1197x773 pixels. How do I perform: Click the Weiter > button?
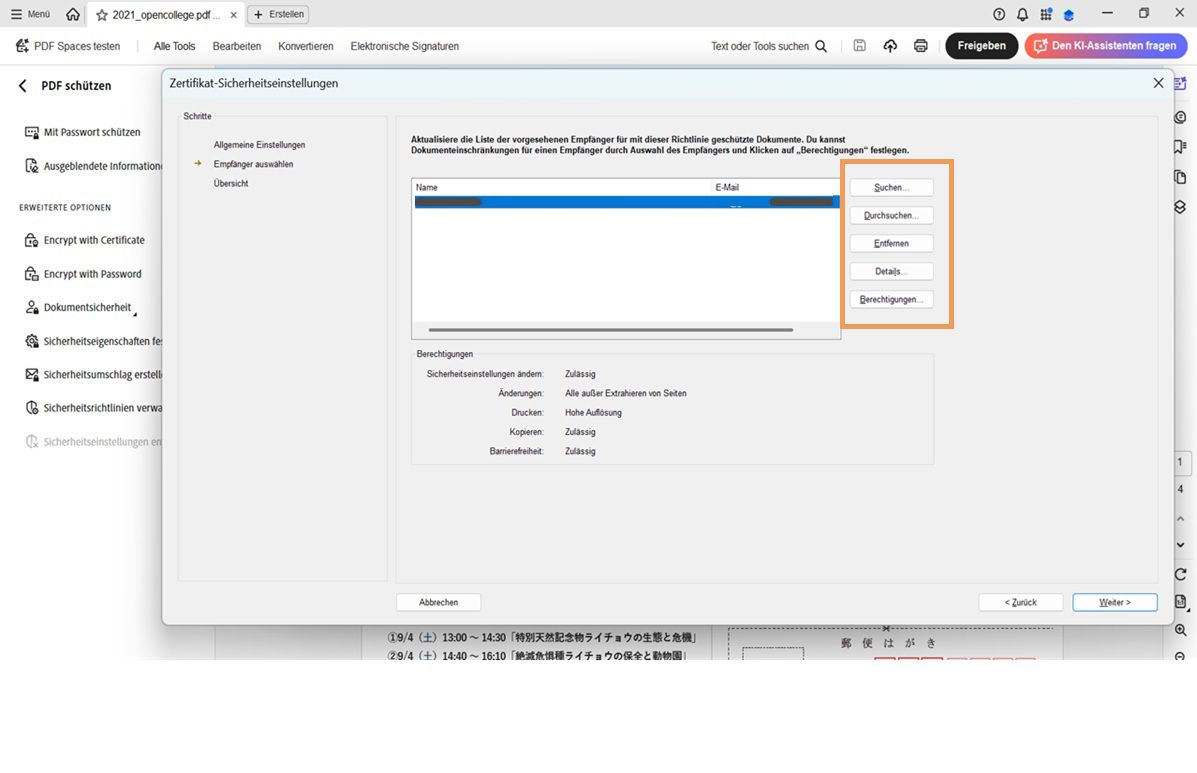tap(1115, 602)
